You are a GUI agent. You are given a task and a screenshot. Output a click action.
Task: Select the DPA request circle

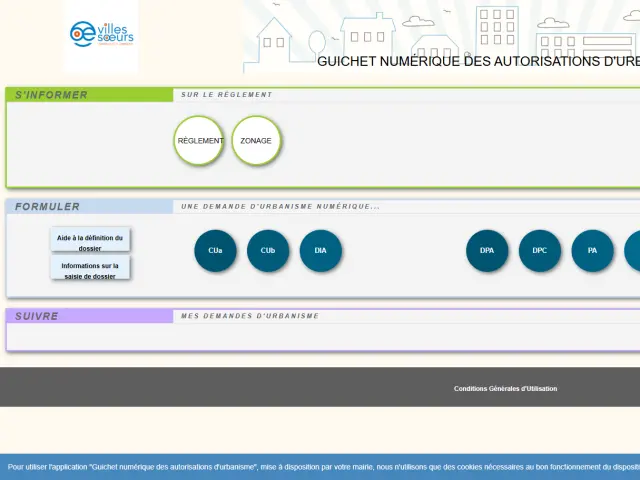pos(487,250)
